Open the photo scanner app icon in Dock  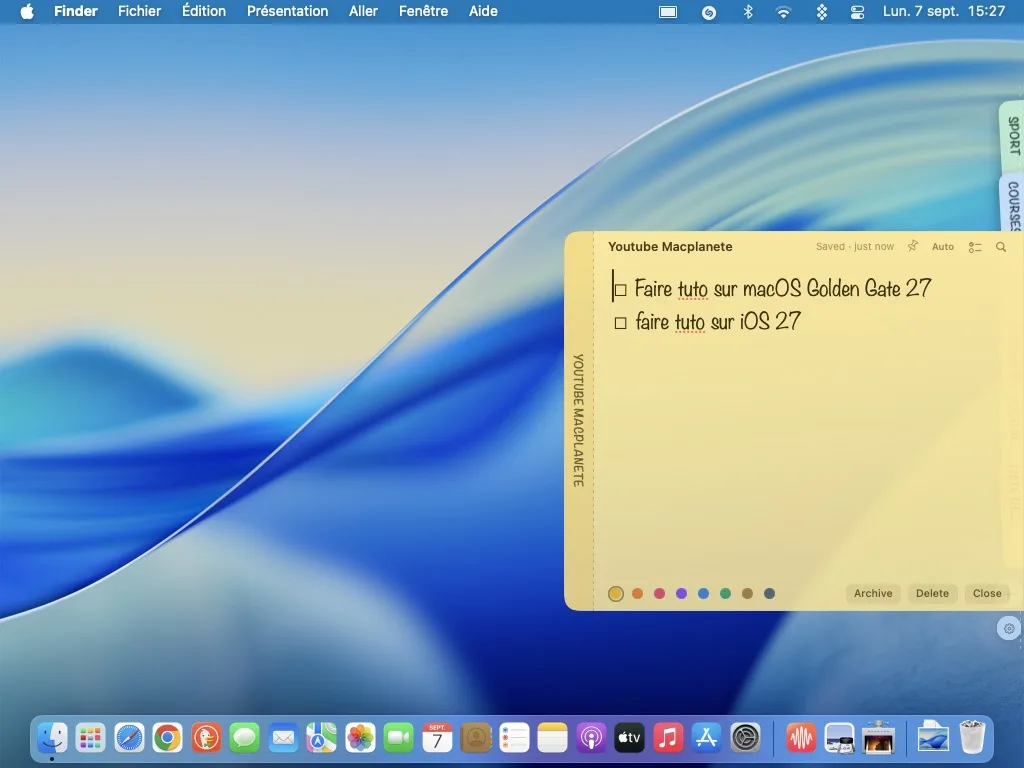pos(878,739)
